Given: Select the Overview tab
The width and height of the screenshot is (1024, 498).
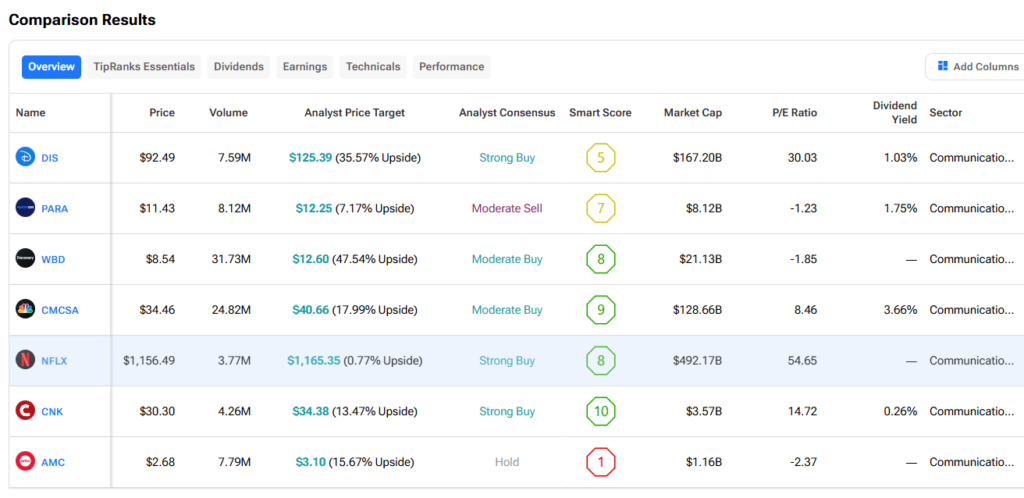Looking at the screenshot, I should (x=52, y=67).
